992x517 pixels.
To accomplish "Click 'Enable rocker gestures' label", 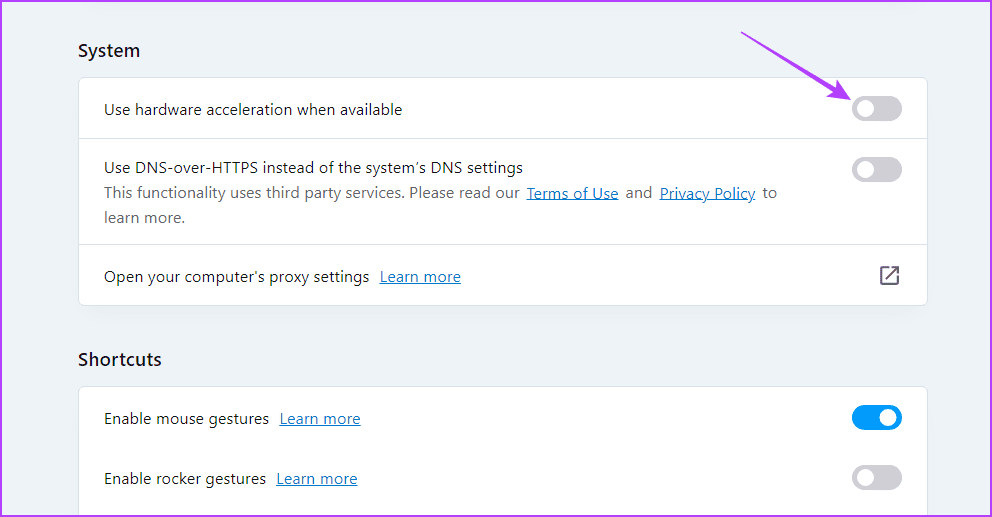I will [x=185, y=479].
